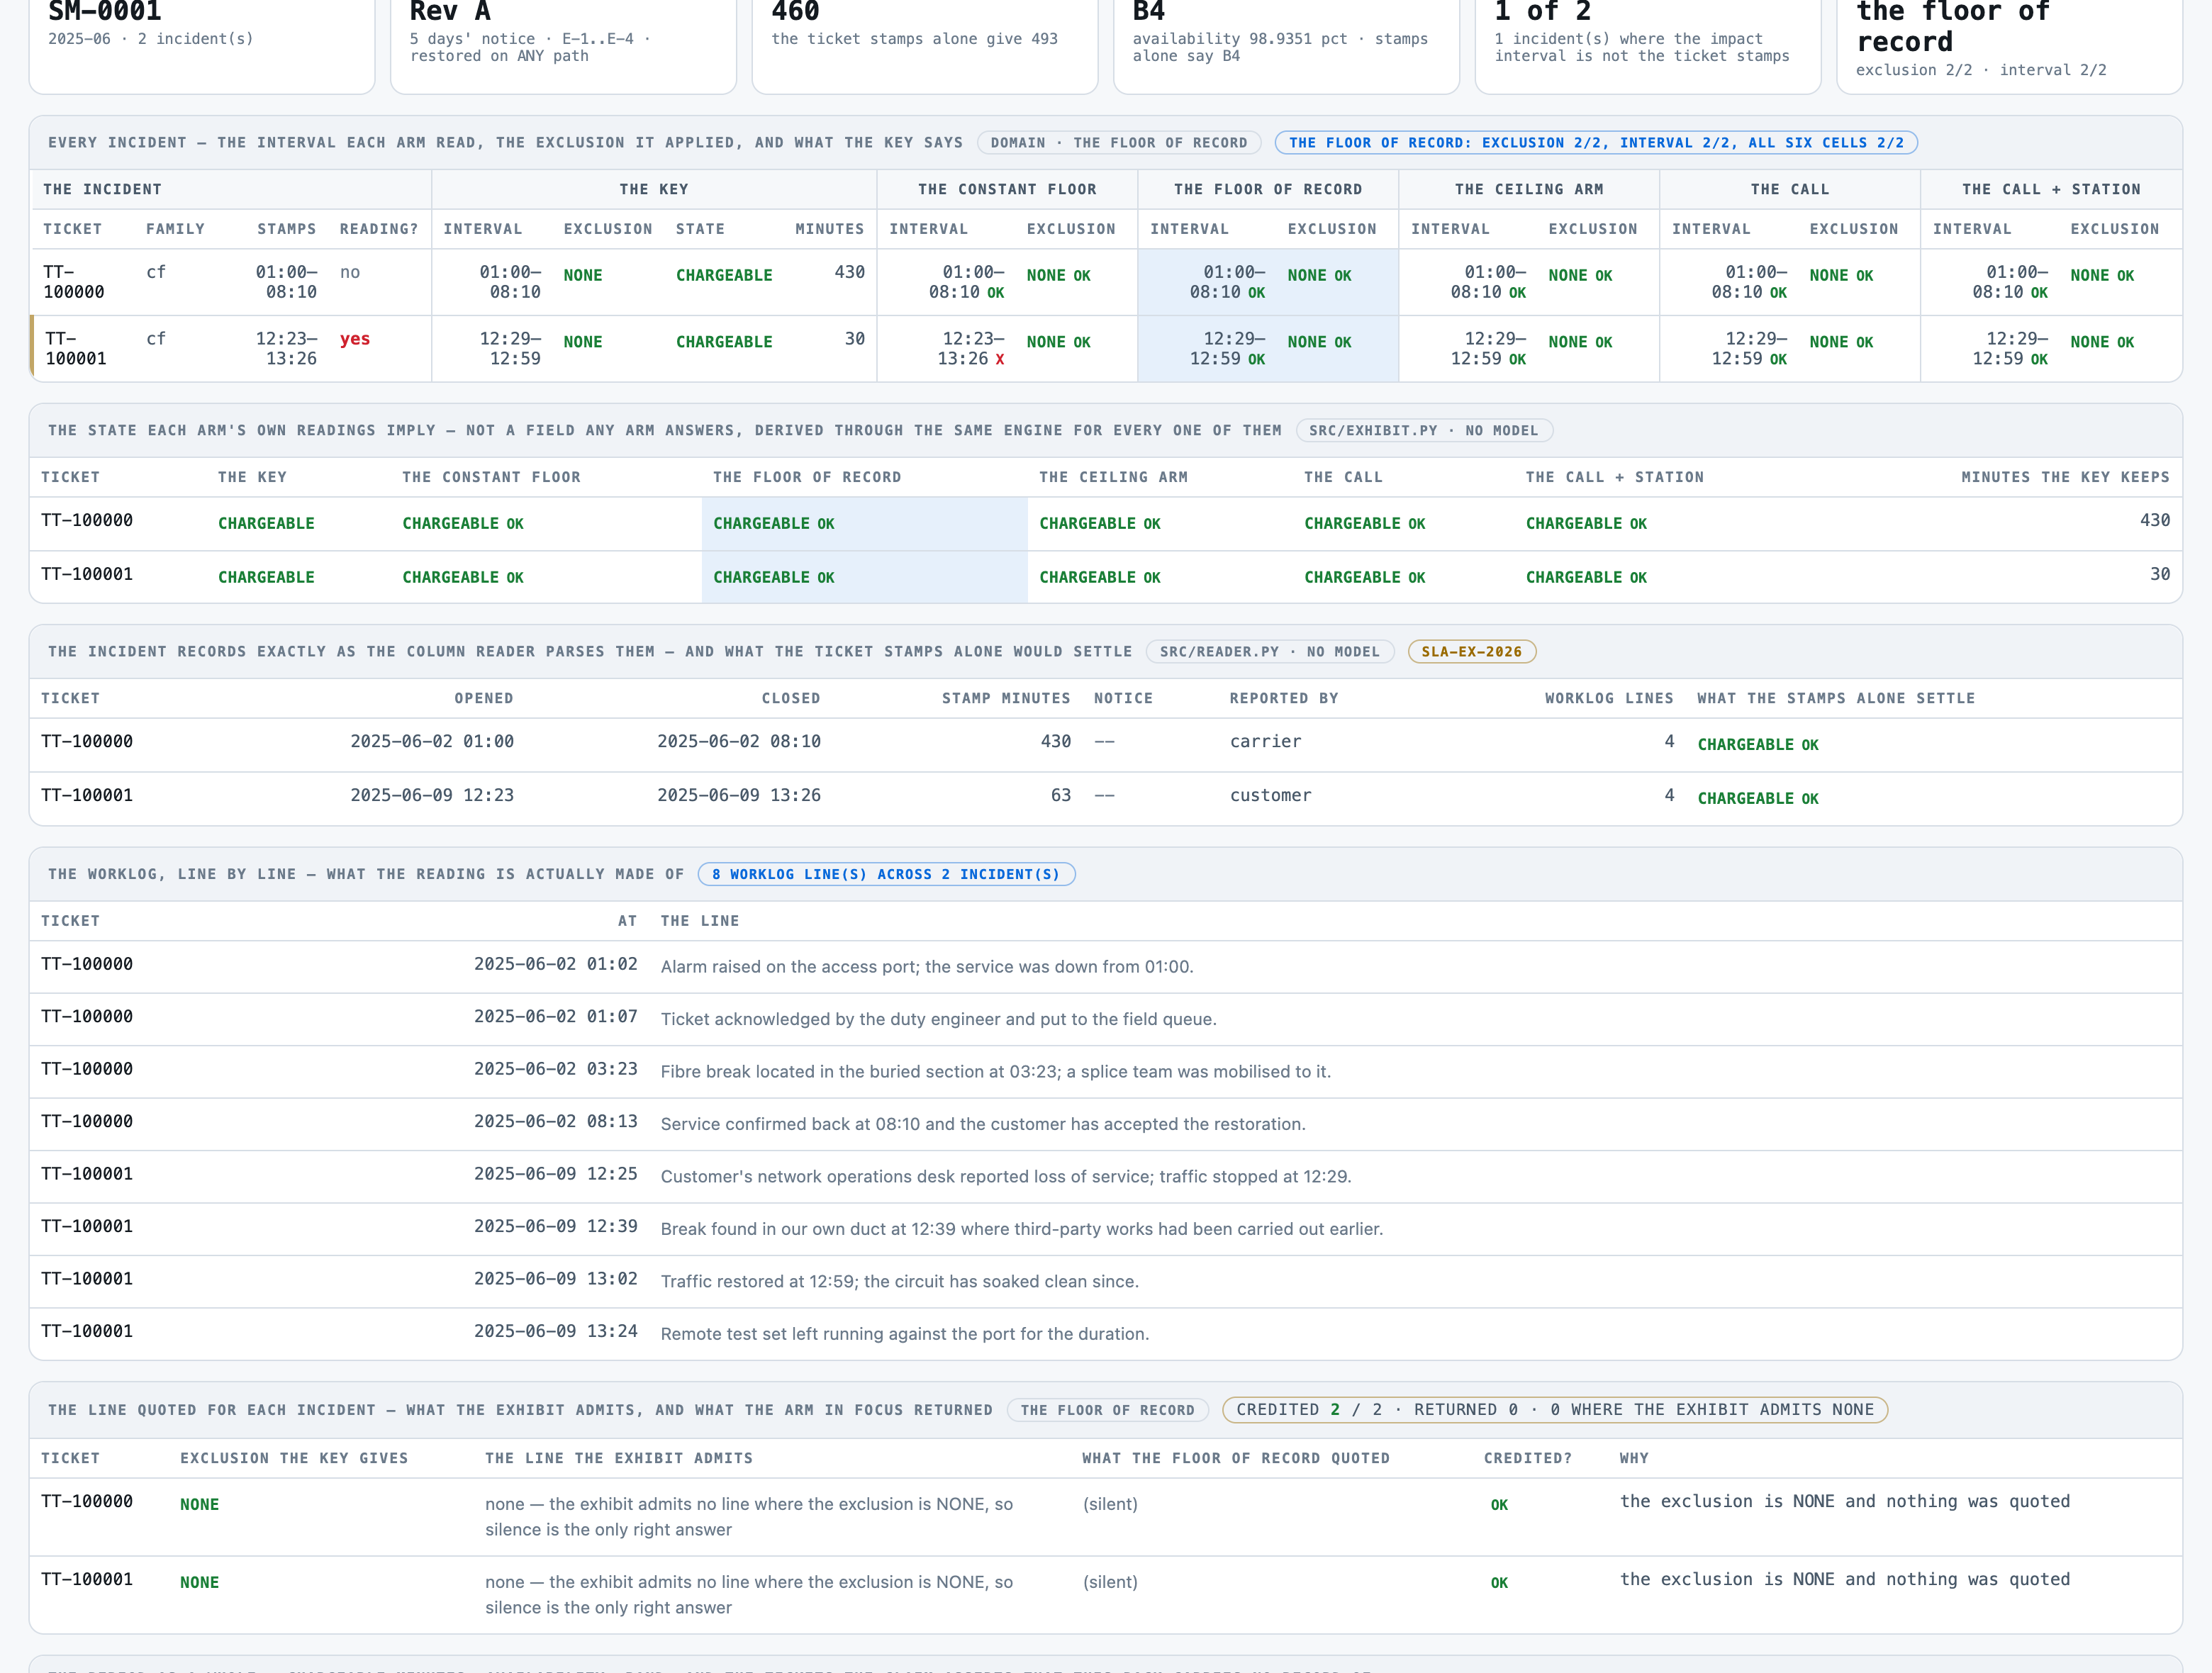Click the 'THE FLOOR OF RECORD' column group header
This screenshot has width=2212, height=1673.
coord(1268,189)
